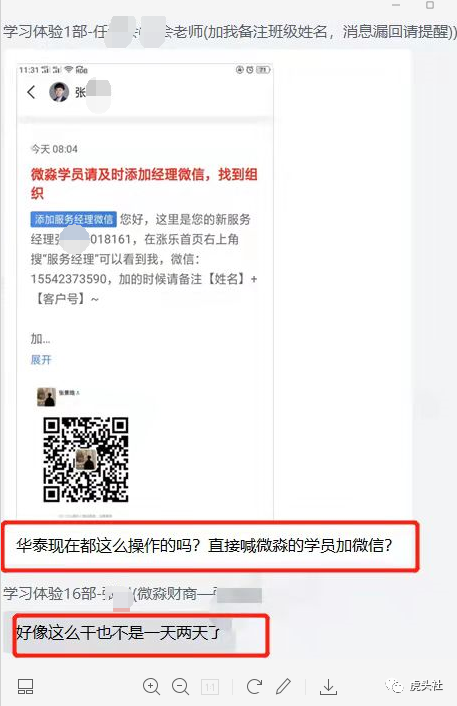Viewport: 457px width, 706px height.
Task: Reset image to 1:1 actual size
Action: (210, 687)
